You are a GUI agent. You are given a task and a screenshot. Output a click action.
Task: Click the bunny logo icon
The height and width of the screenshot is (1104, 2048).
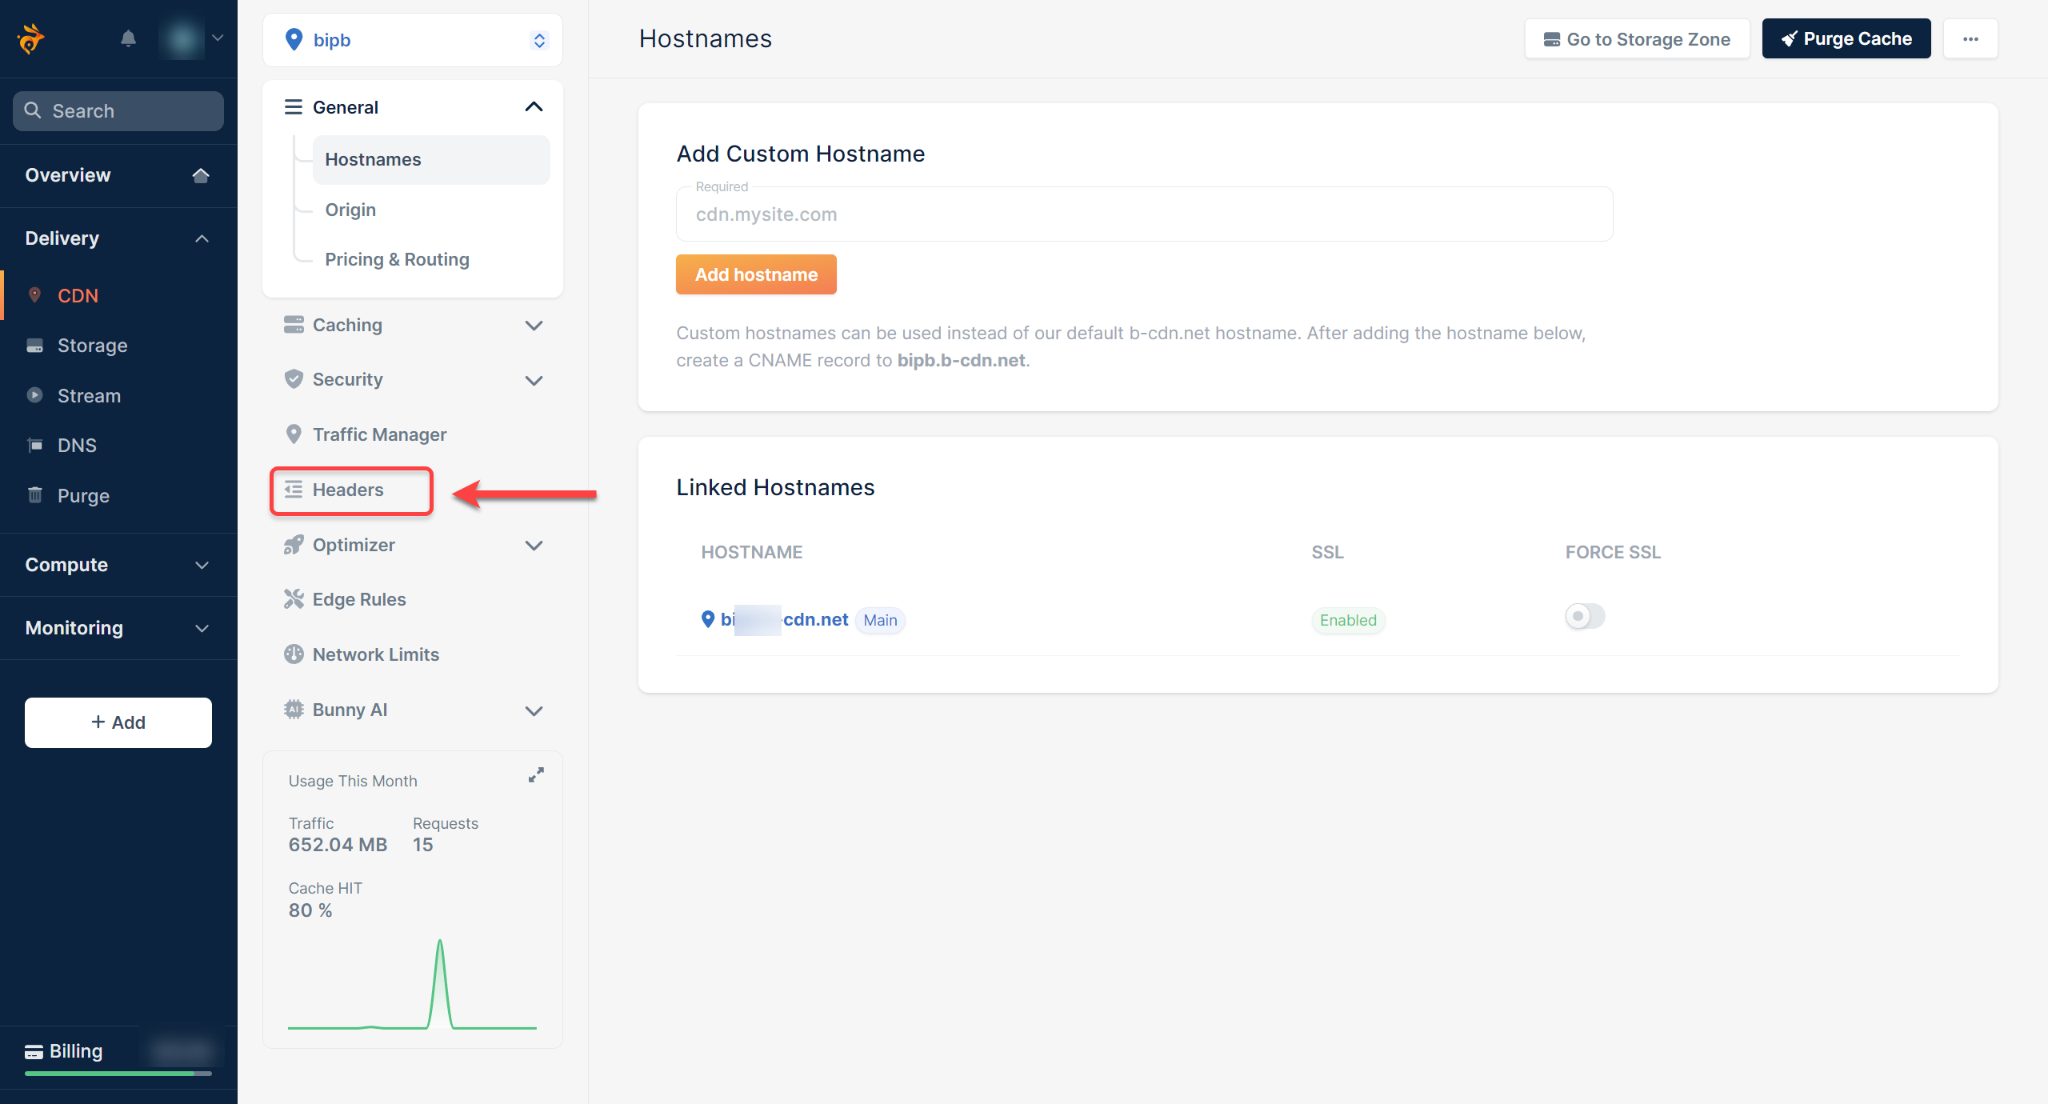click(x=31, y=39)
